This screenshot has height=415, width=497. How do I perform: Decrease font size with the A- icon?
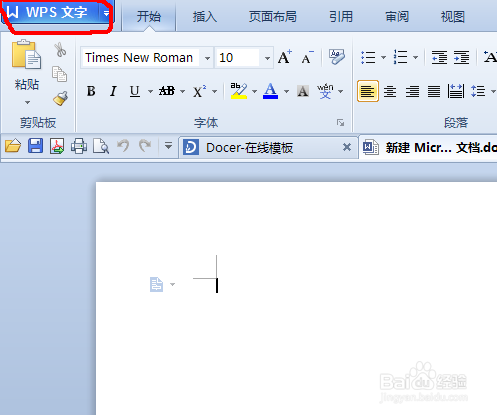click(x=307, y=57)
